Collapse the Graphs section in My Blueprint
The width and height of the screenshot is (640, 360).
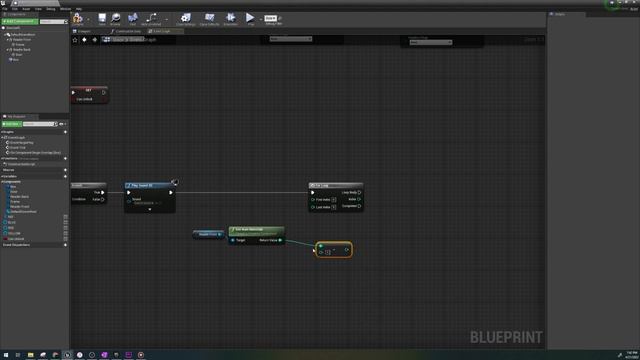(2, 132)
